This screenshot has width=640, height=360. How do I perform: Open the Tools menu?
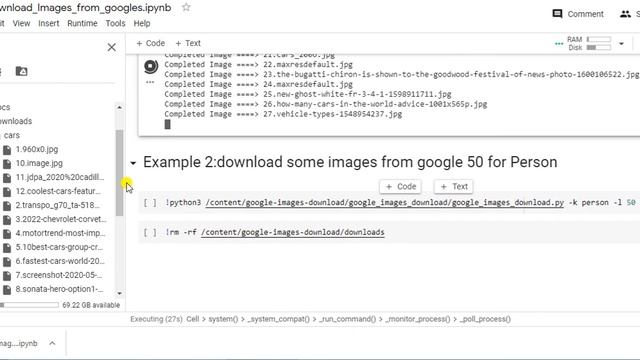[x=115, y=23]
